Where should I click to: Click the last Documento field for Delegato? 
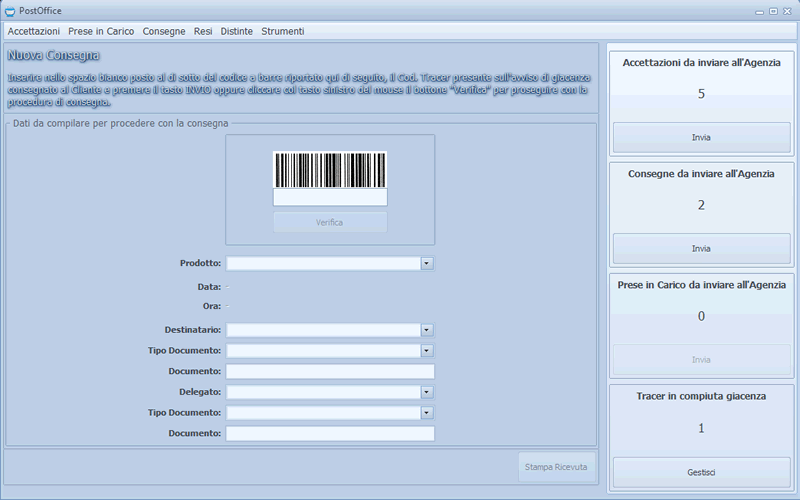click(330, 433)
